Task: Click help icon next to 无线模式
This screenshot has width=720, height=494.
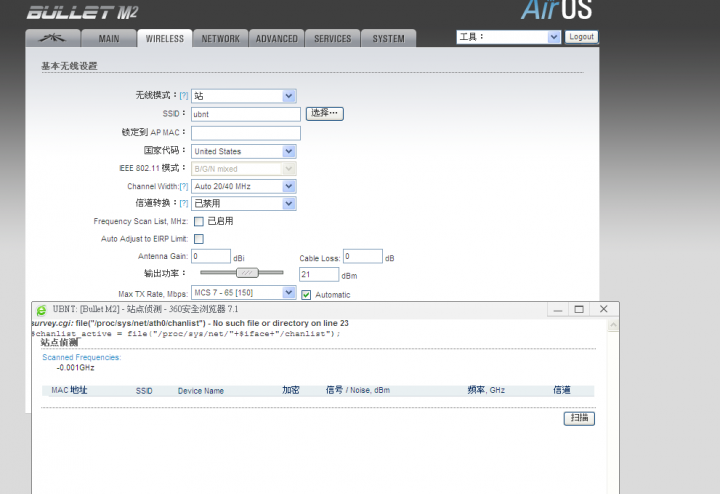Action: pyautogui.click(x=183, y=96)
